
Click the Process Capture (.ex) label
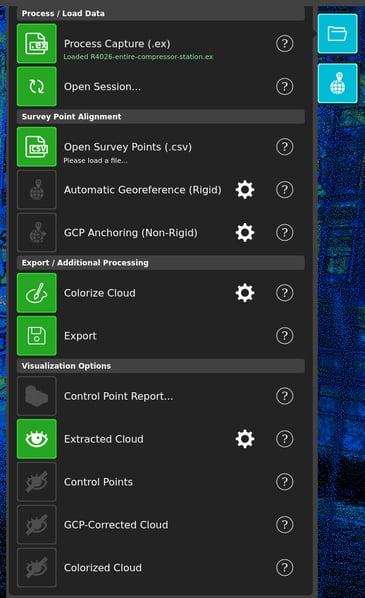[117, 44]
